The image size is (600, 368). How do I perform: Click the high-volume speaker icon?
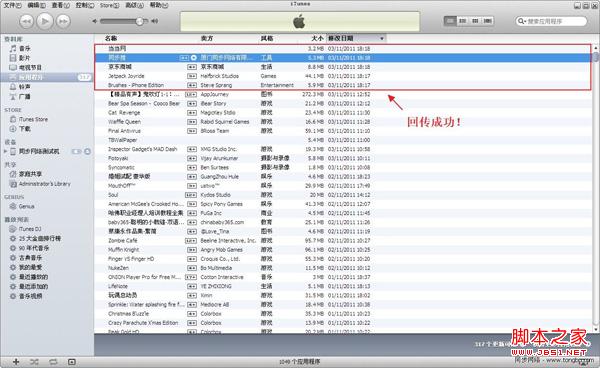154,21
